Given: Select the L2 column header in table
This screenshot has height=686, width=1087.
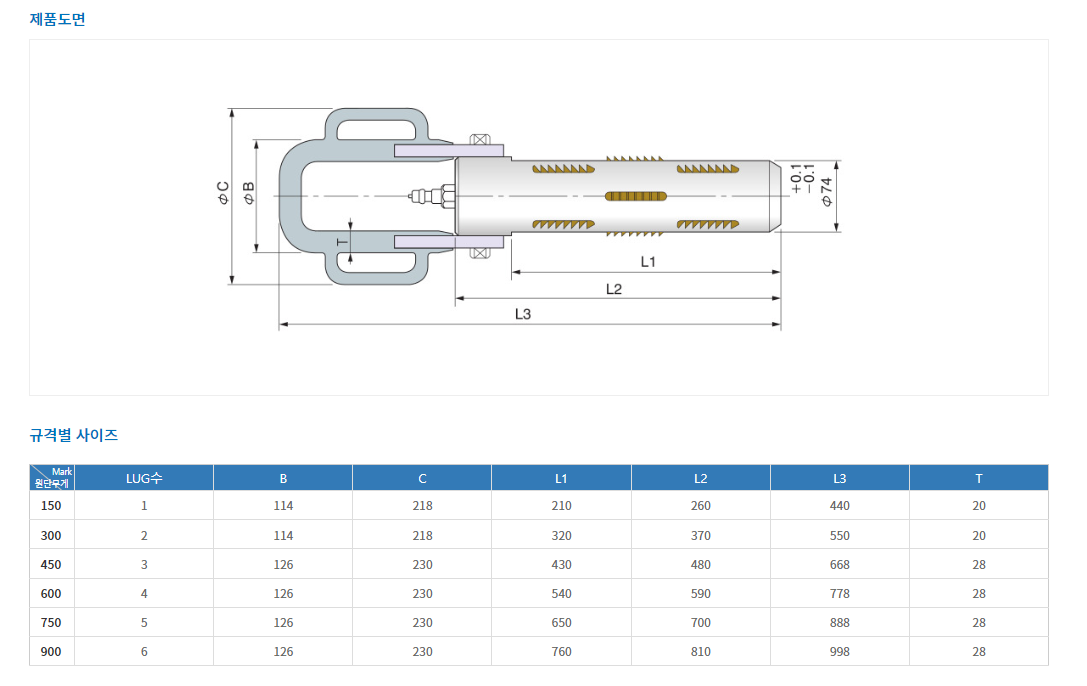Looking at the screenshot, I should pyautogui.click(x=700, y=478).
